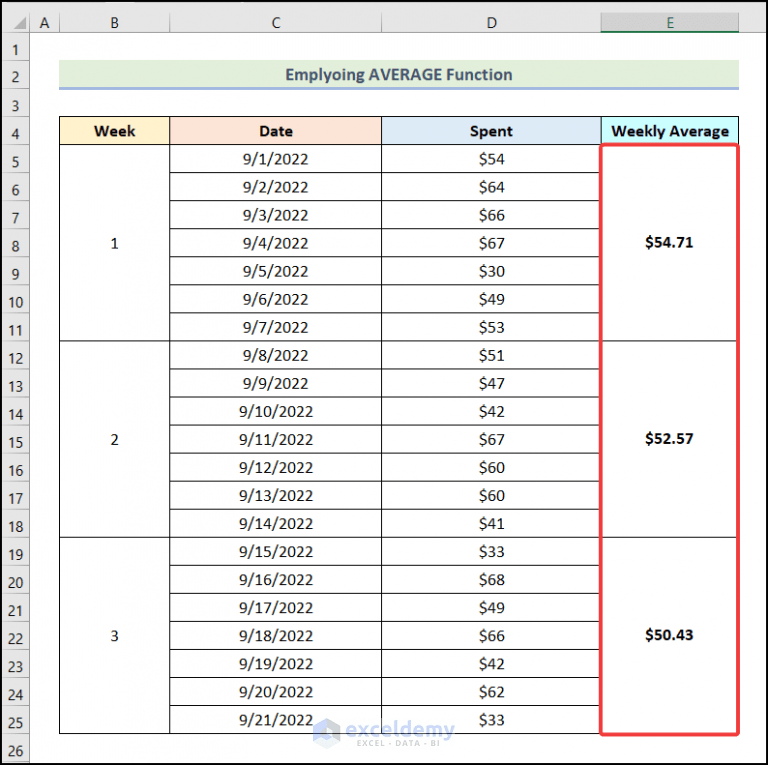Viewport: 768px width, 765px height.
Task: Select the $54 spent cell
Action: pyautogui.click(x=491, y=159)
